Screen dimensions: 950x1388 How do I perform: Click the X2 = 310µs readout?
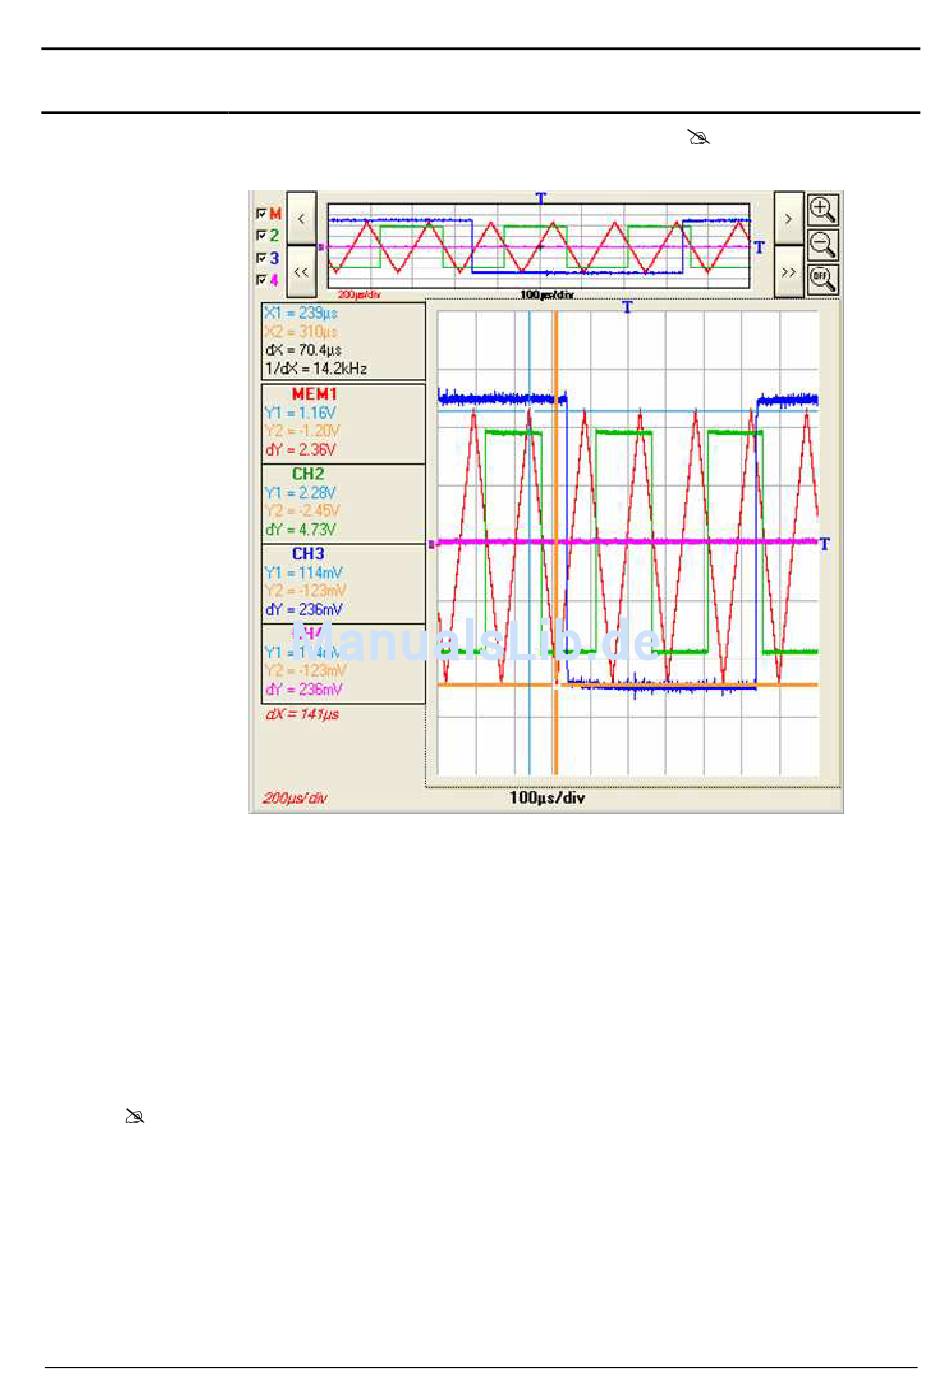click(x=301, y=331)
